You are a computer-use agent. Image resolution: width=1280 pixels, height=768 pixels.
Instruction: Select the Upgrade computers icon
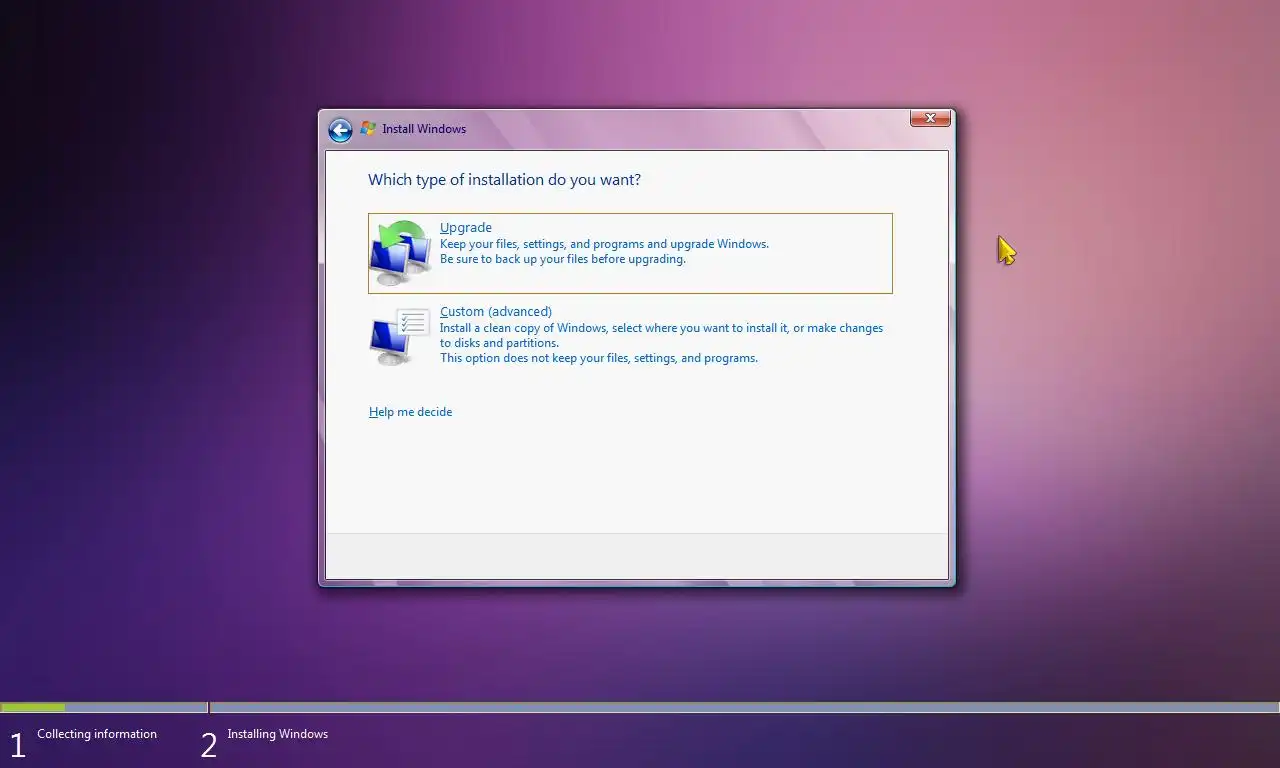click(x=401, y=252)
